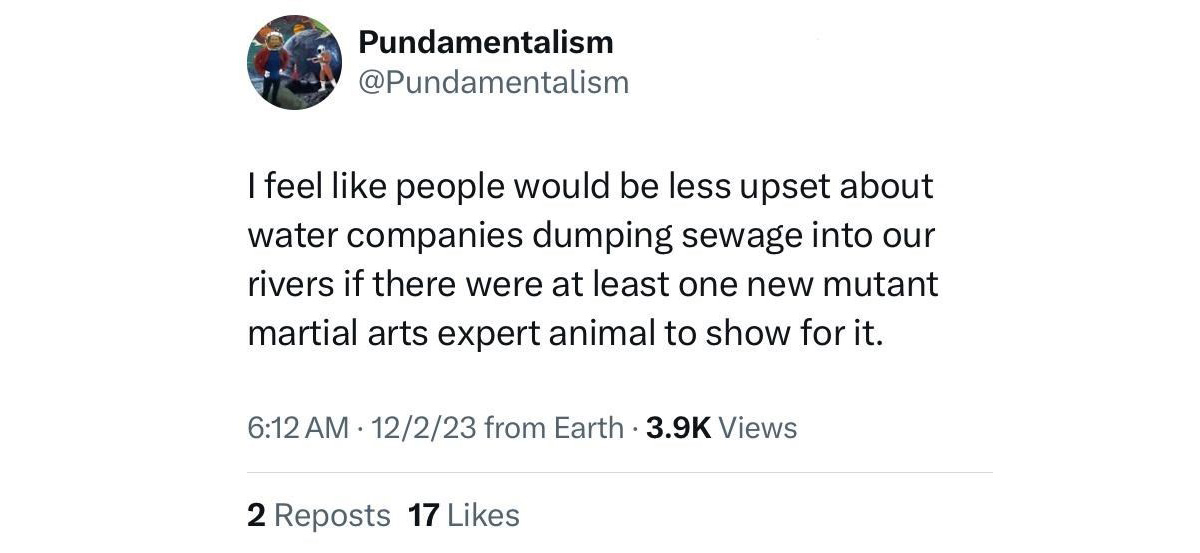Click the word "mutant" in the tweet

click(881, 284)
